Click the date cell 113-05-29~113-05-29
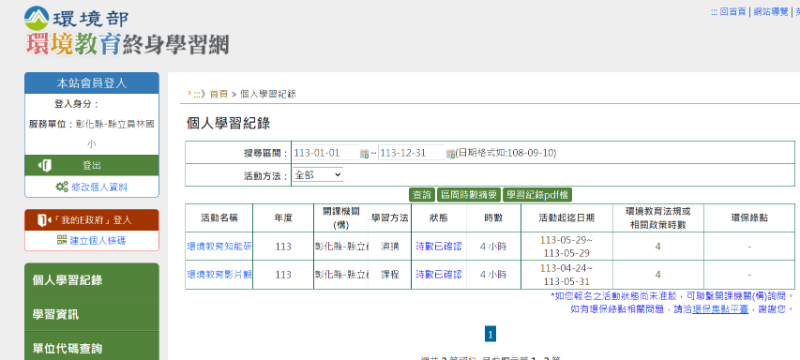Viewport: 800px width, 360px height. pos(567,247)
